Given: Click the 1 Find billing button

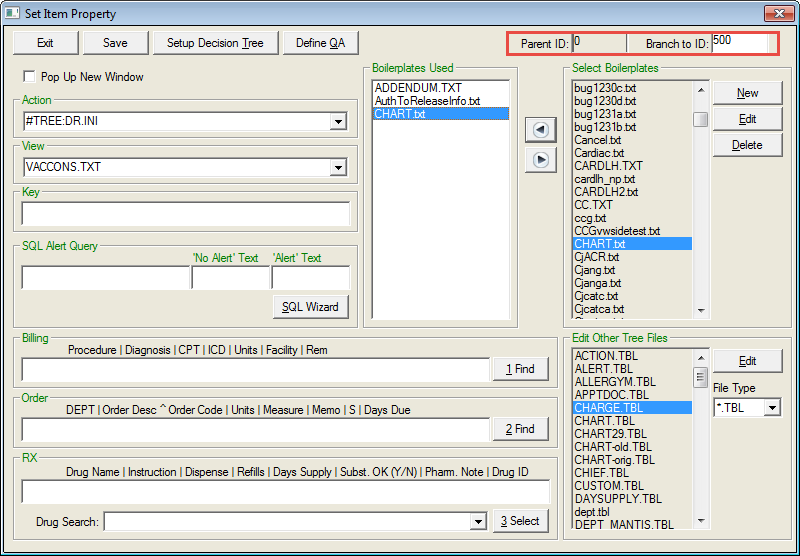Looking at the screenshot, I should (520, 369).
